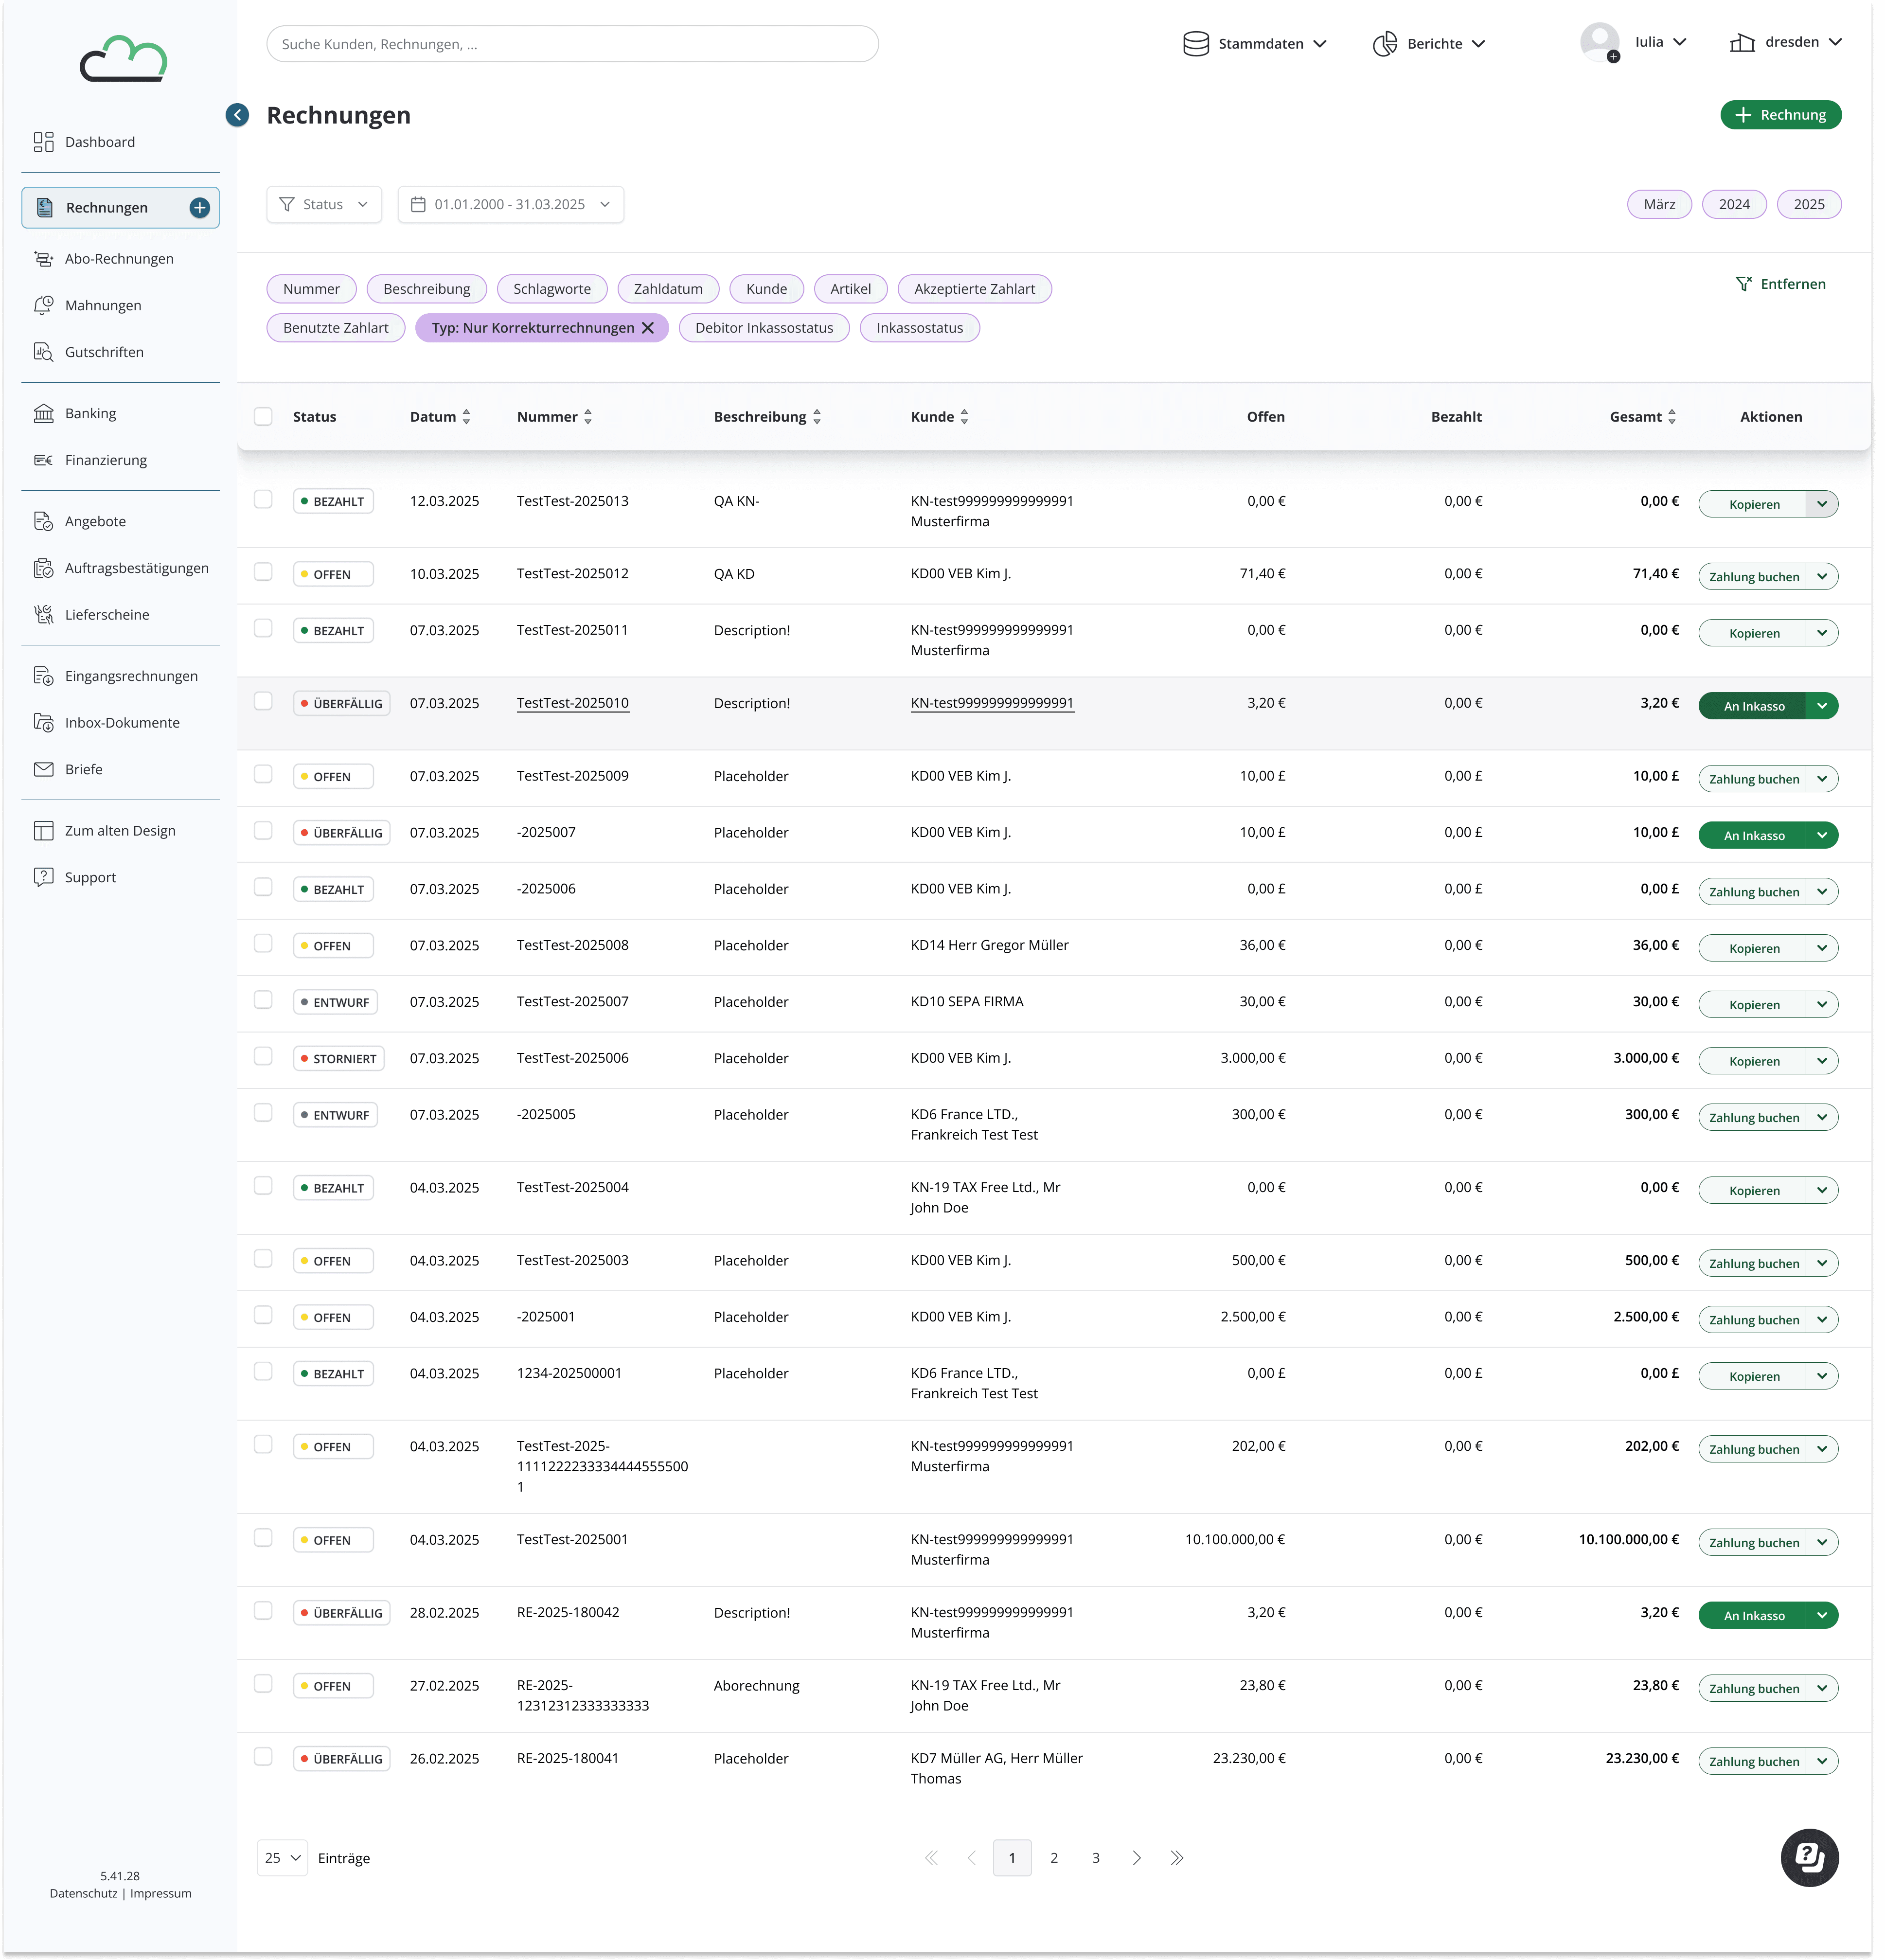This screenshot has height=1960, width=1885.
Task: Open the Mahnungen sidebar icon
Action: [x=43, y=306]
